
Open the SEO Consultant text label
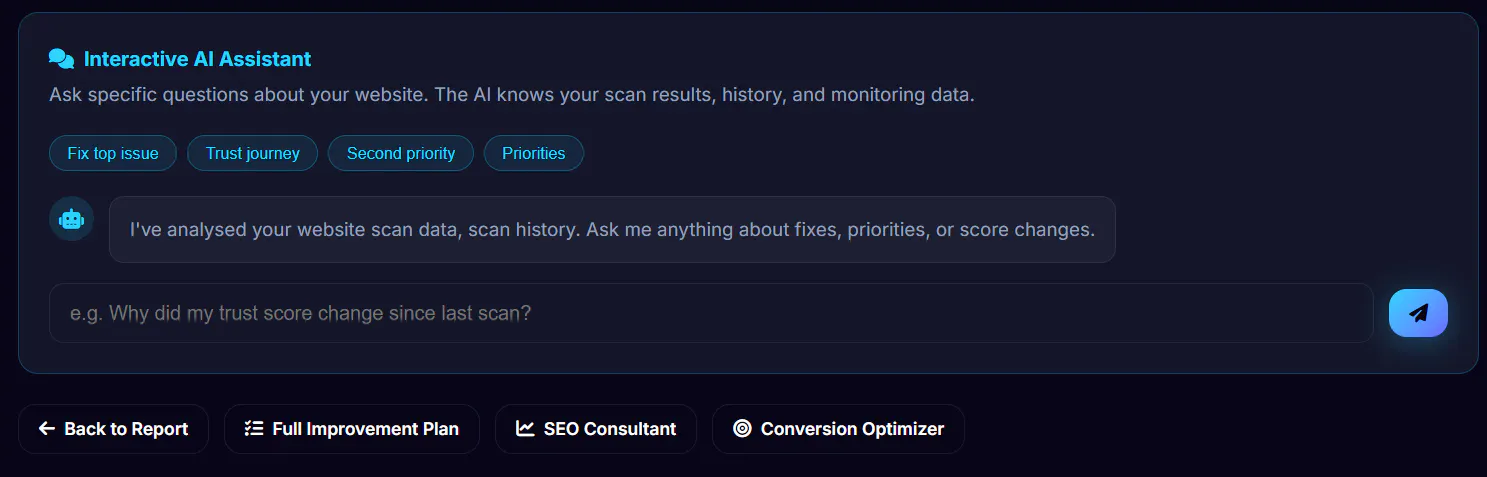pyautogui.click(x=610, y=429)
